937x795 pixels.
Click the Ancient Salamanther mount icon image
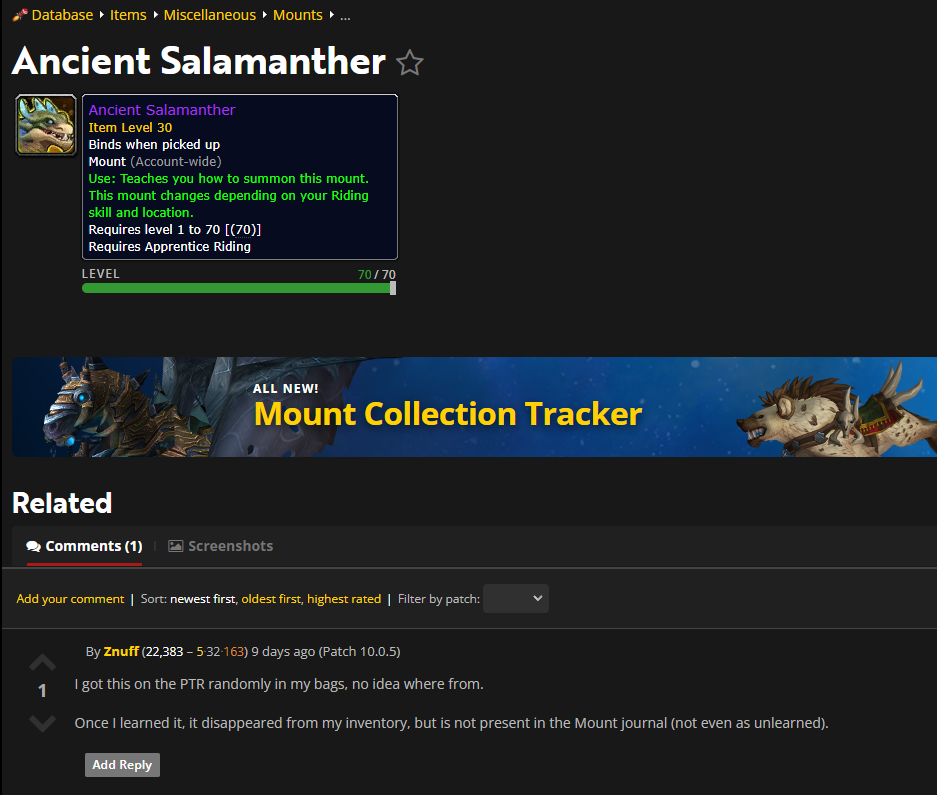(46, 125)
